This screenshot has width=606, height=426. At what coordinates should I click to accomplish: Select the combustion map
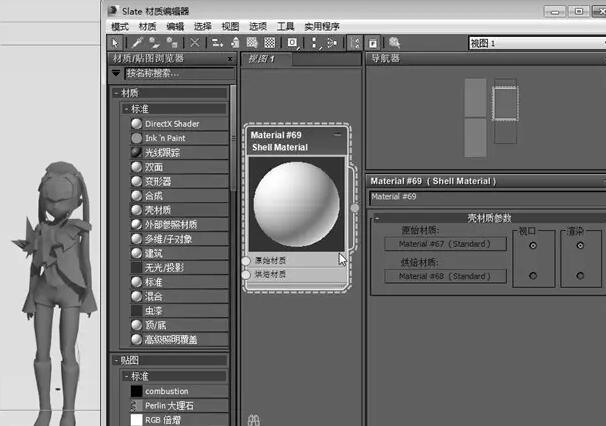pos(179,392)
